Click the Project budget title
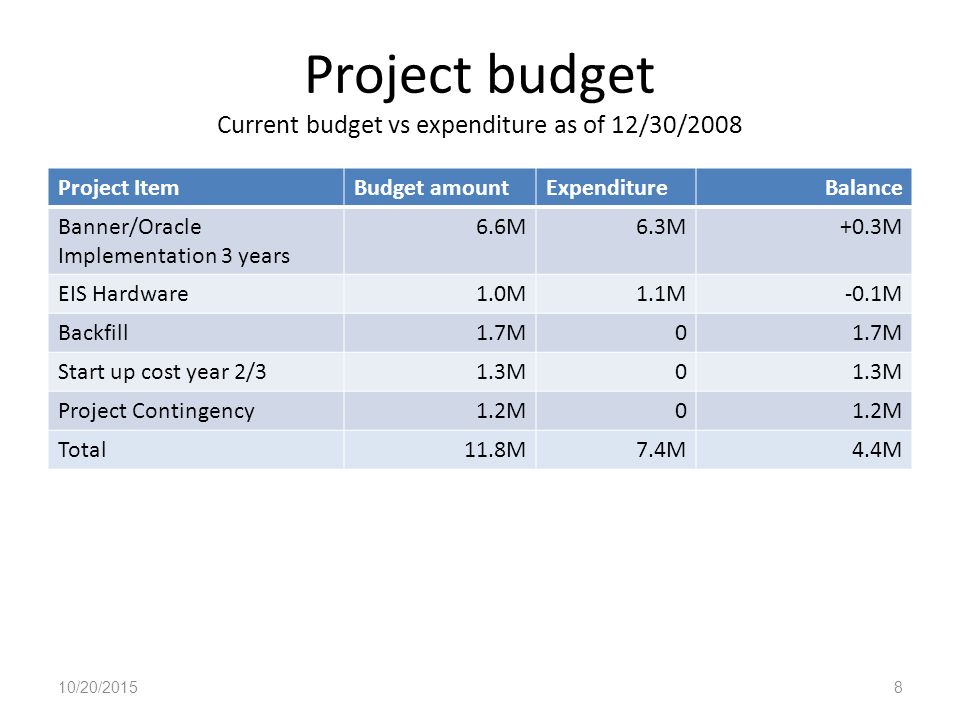The height and width of the screenshot is (720, 960). (480, 75)
